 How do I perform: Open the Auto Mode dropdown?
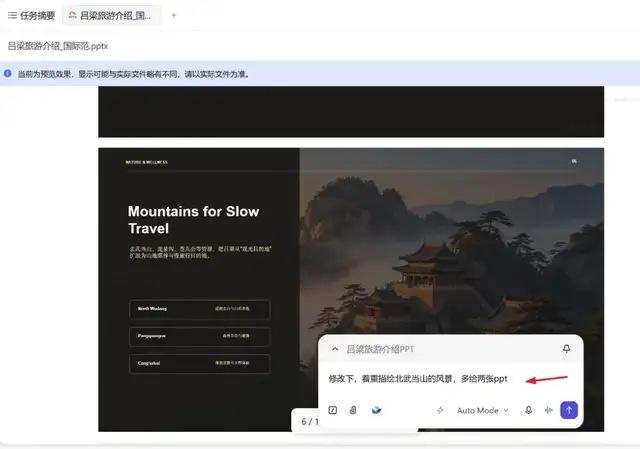pos(483,410)
